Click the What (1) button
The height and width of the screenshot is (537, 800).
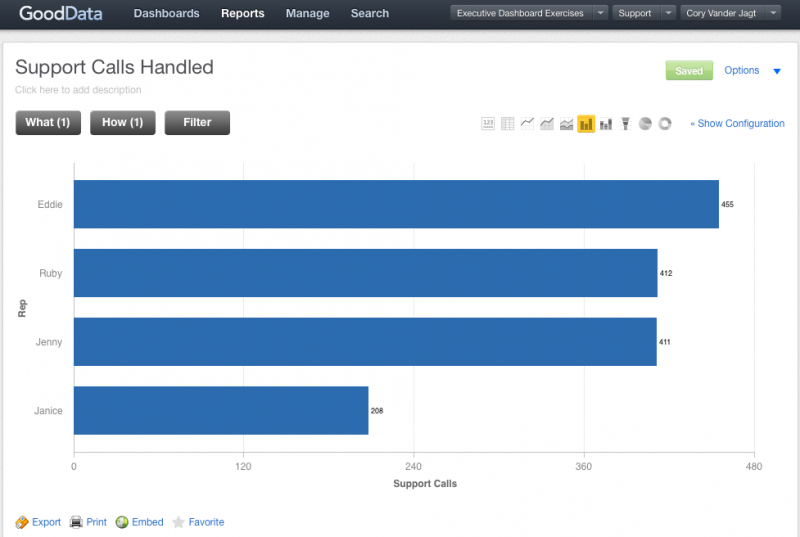pyautogui.click(x=48, y=122)
